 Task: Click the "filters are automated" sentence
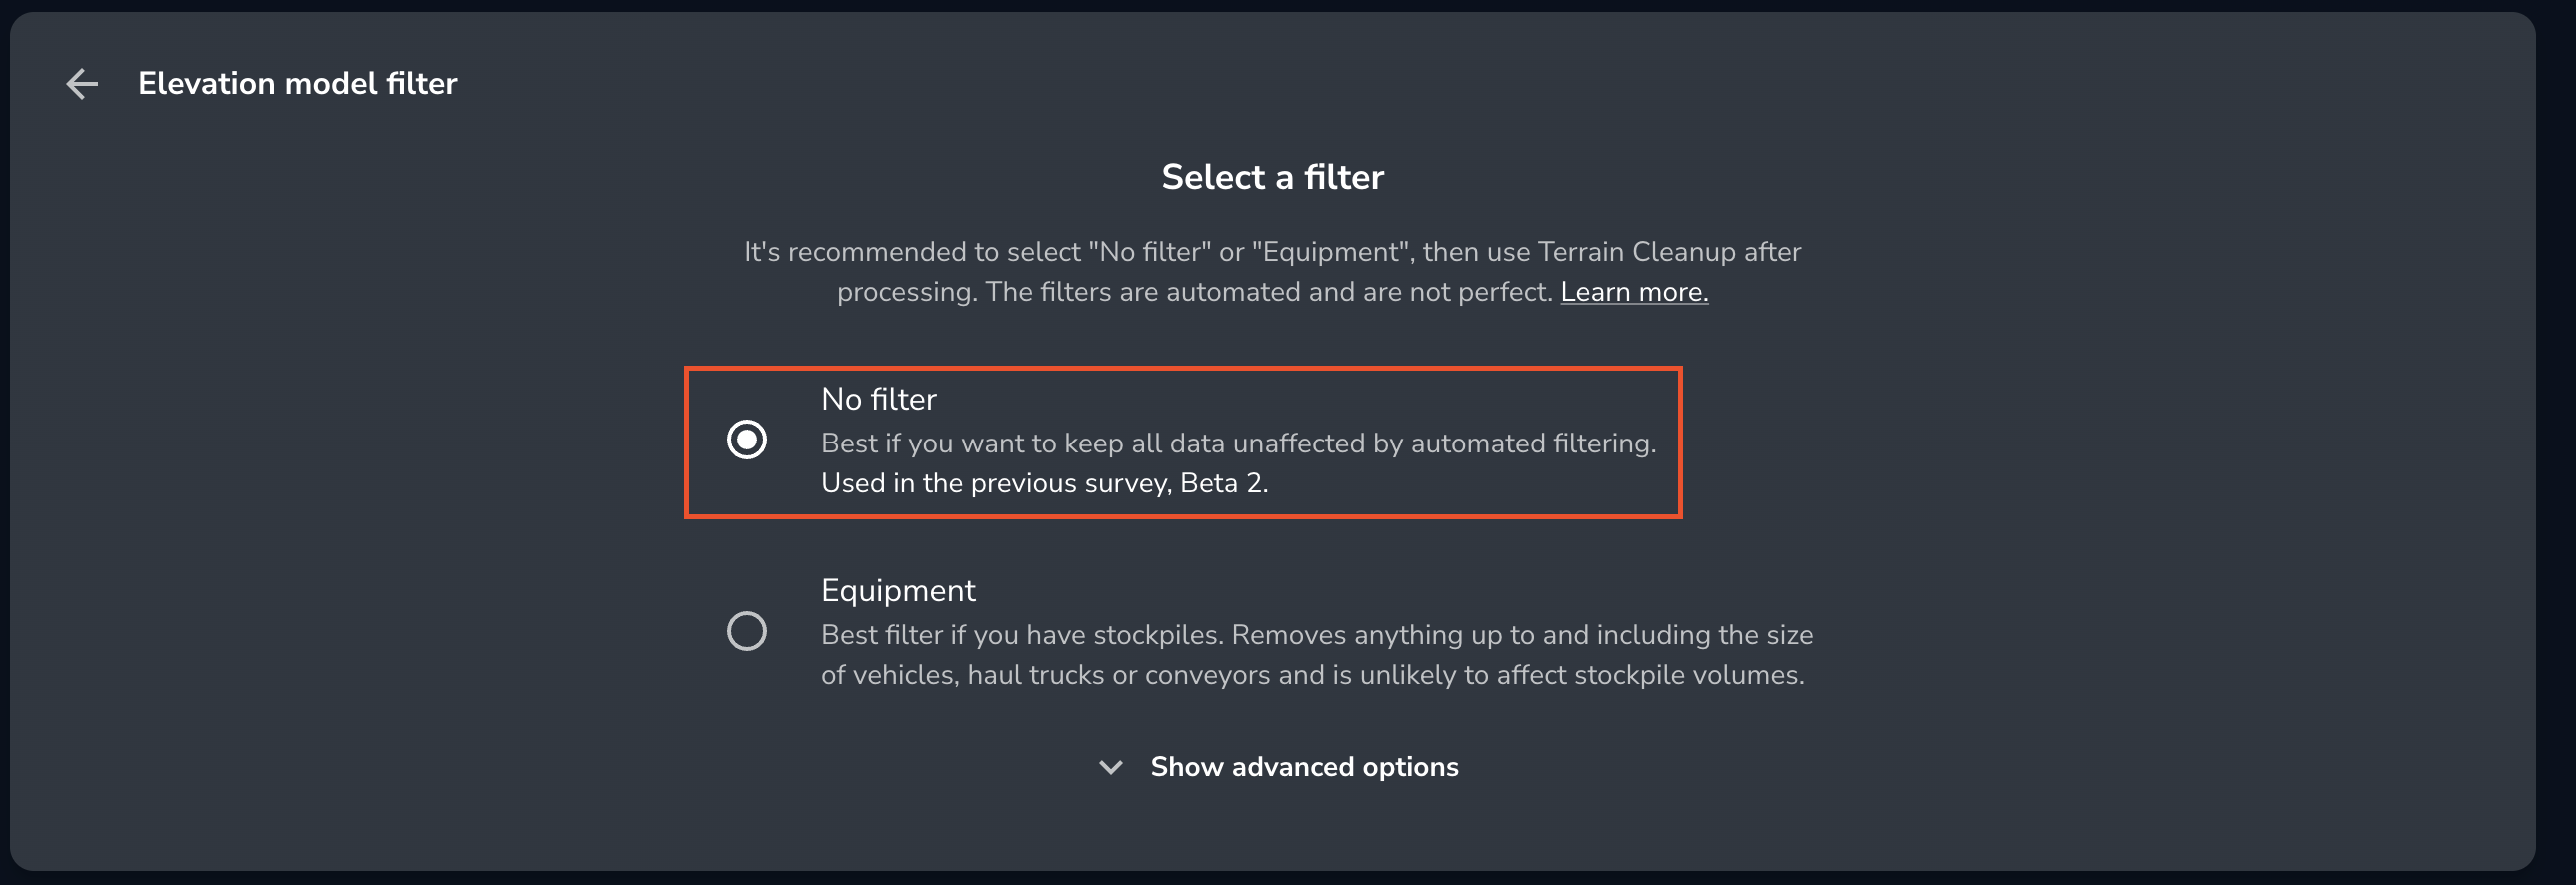(1195, 292)
